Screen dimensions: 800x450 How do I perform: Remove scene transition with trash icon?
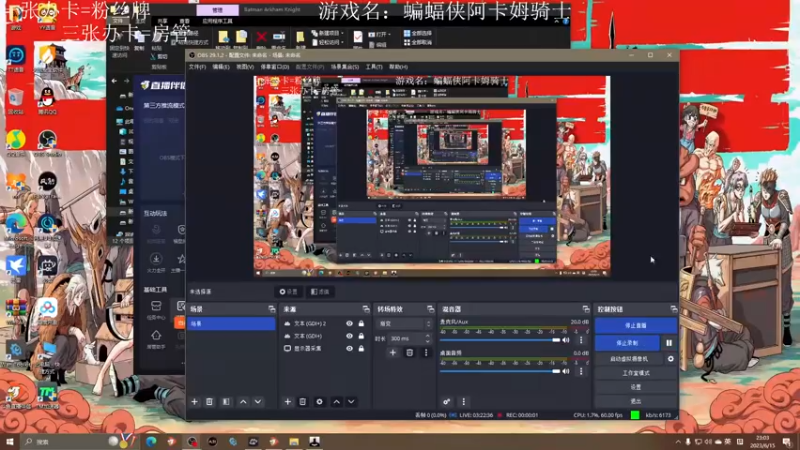pos(409,353)
